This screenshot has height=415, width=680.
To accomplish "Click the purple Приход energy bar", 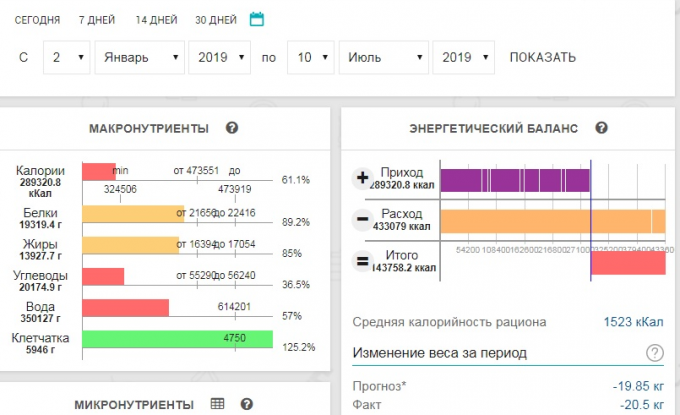I will [514, 179].
